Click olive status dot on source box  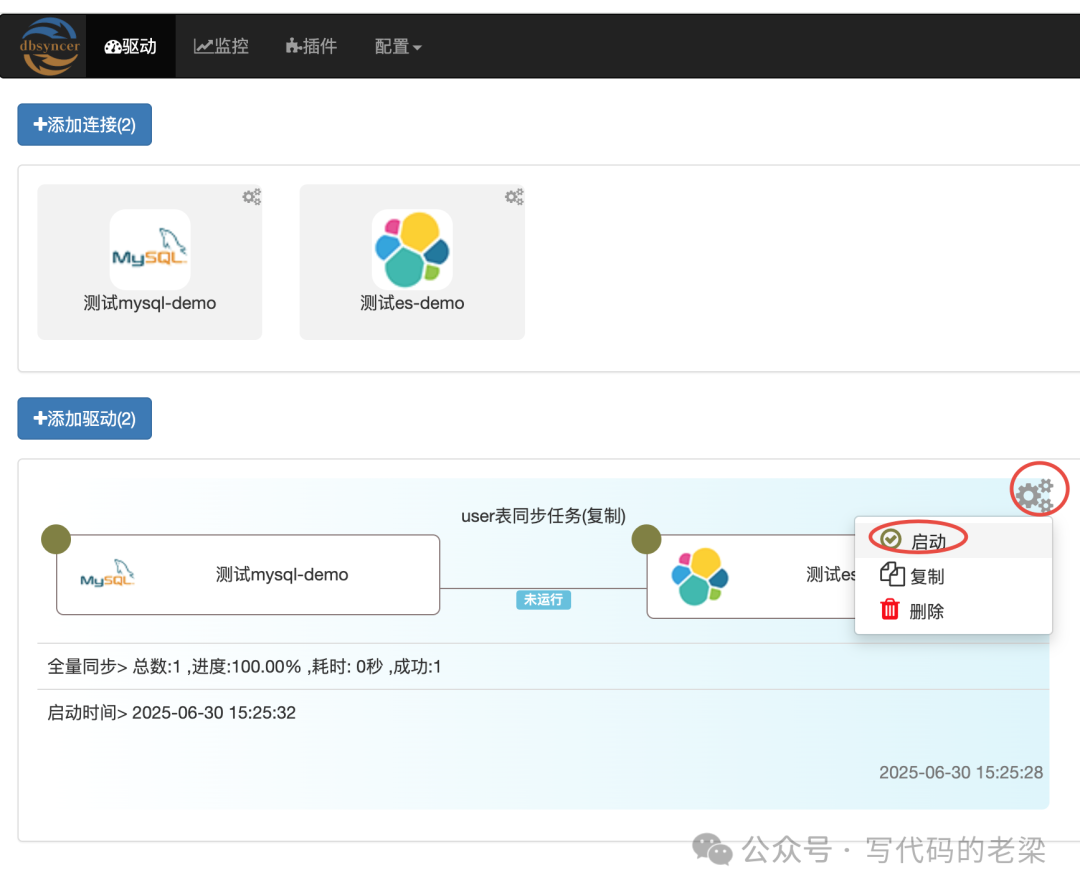click(x=56, y=539)
